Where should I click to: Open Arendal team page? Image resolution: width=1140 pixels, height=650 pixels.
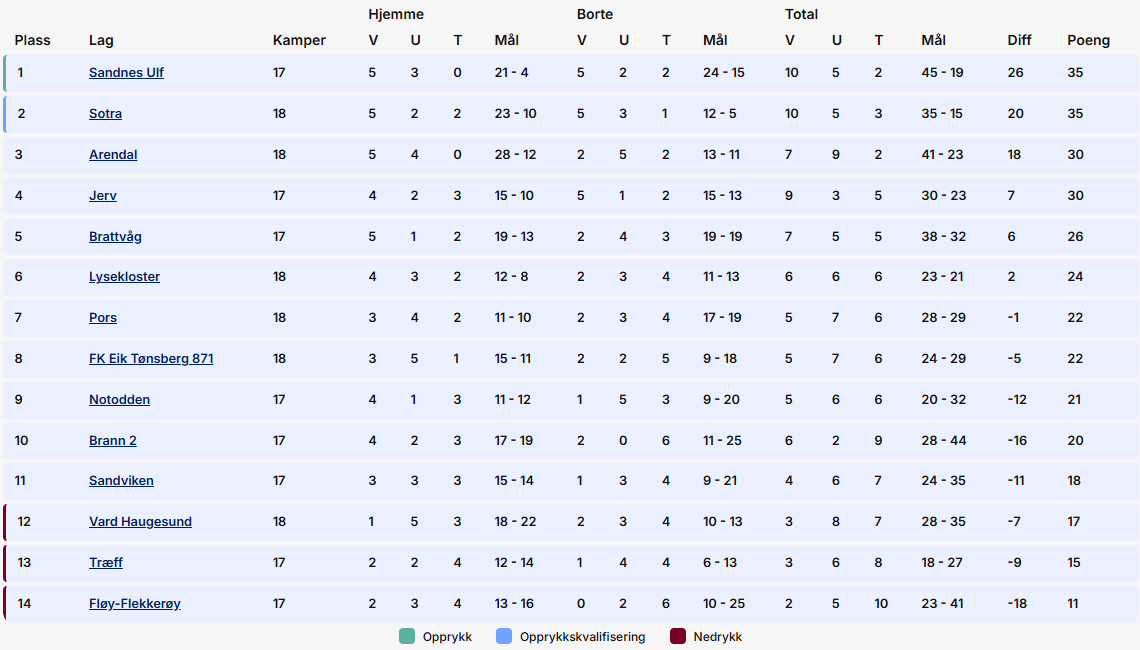tap(113, 155)
